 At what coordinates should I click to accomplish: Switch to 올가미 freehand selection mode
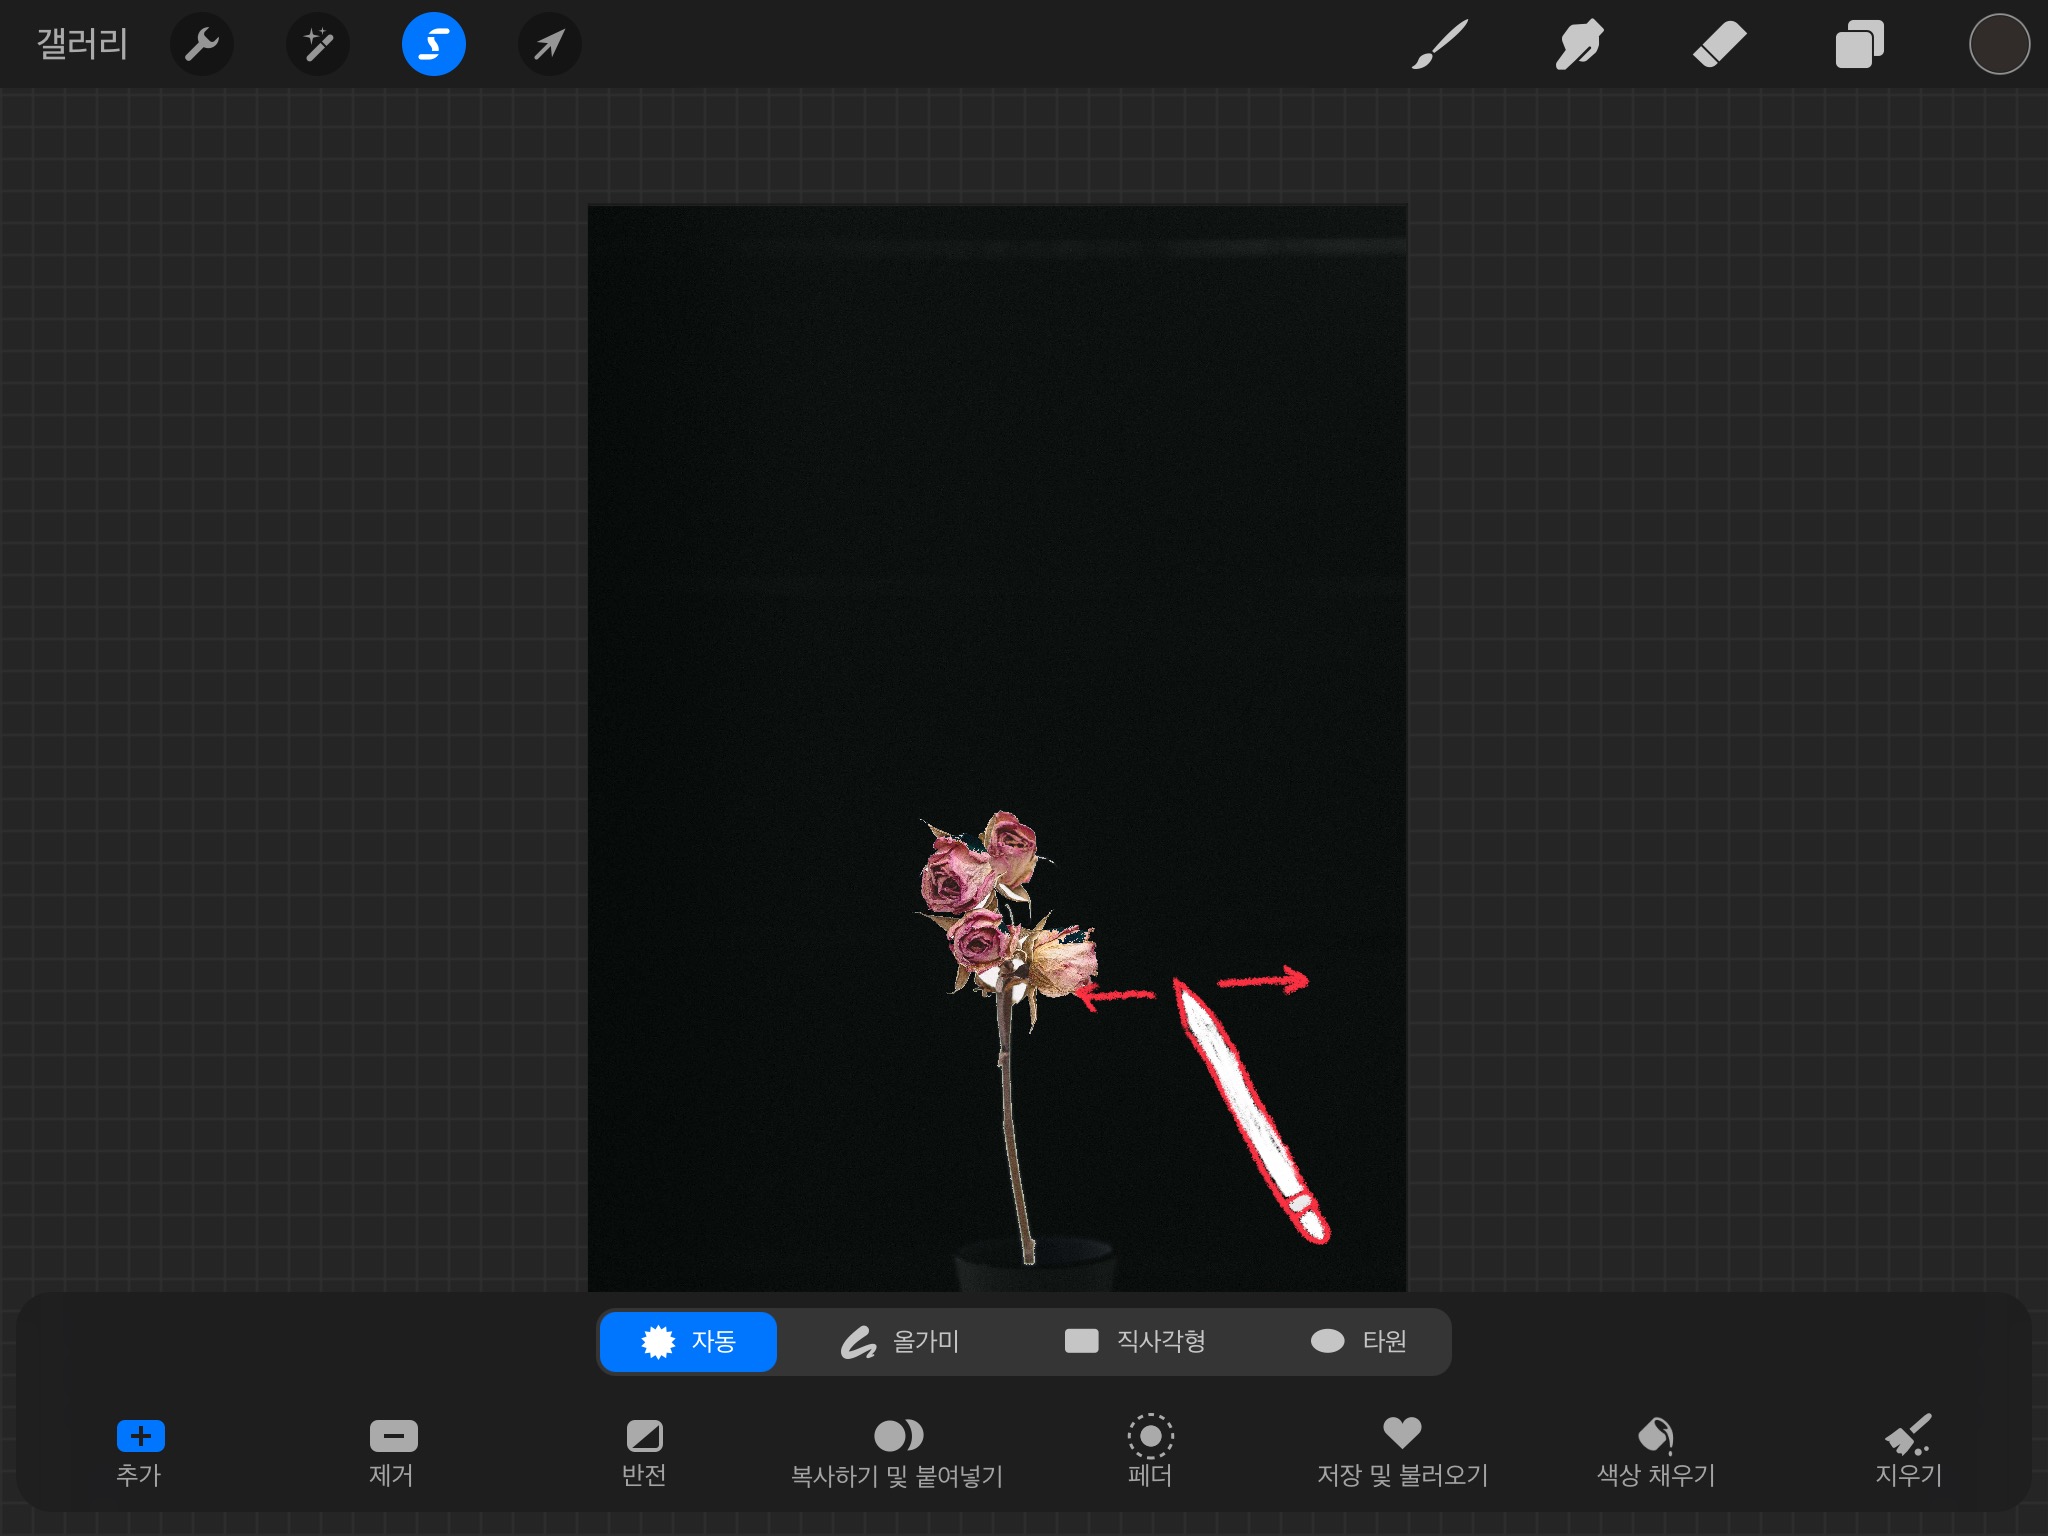pos(900,1341)
